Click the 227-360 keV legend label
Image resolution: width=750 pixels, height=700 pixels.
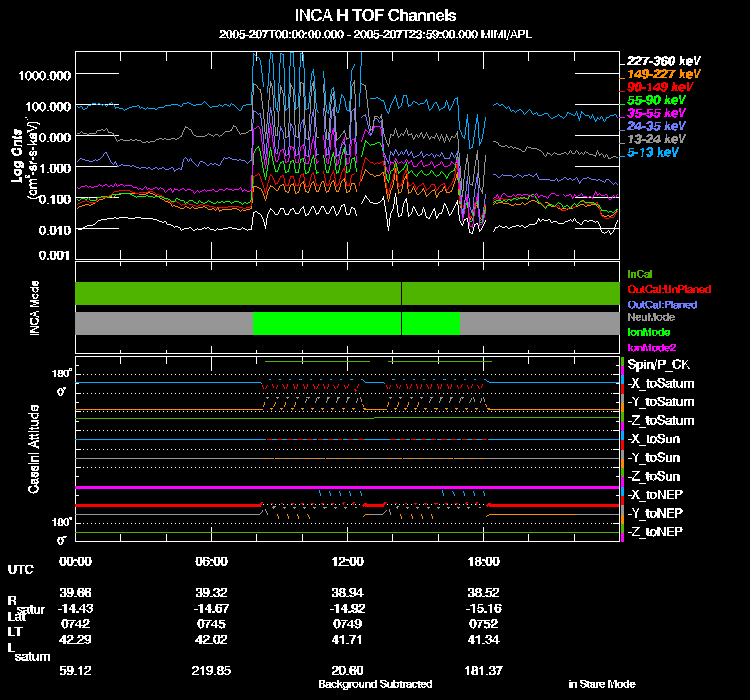click(663, 61)
